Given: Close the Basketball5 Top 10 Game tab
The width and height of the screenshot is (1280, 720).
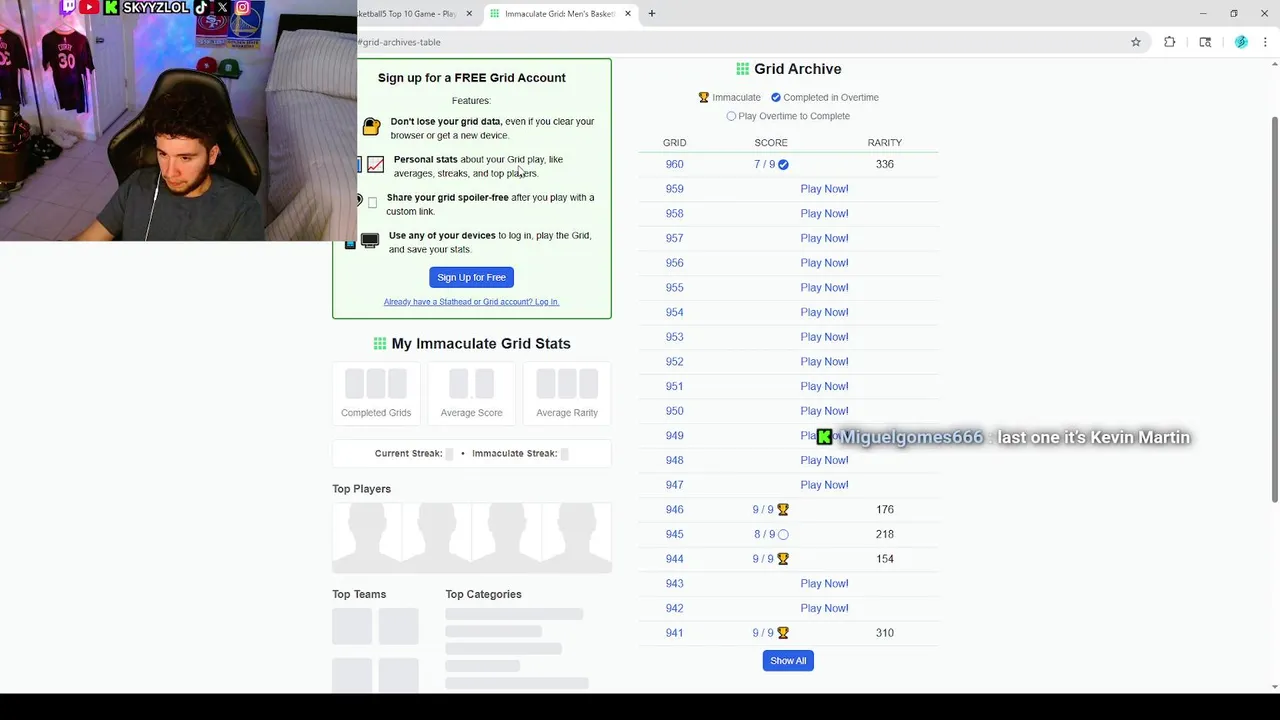Looking at the screenshot, I should pyautogui.click(x=470, y=14).
